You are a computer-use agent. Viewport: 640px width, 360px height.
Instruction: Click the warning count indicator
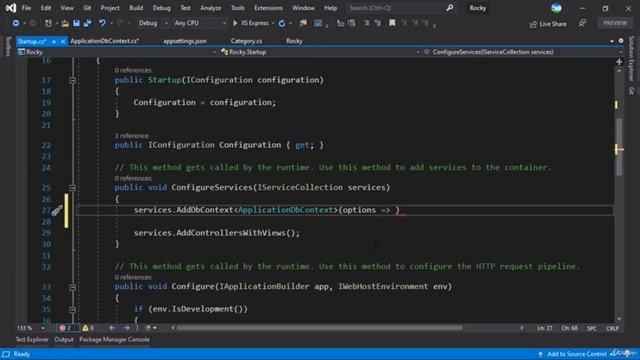[88, 328]
